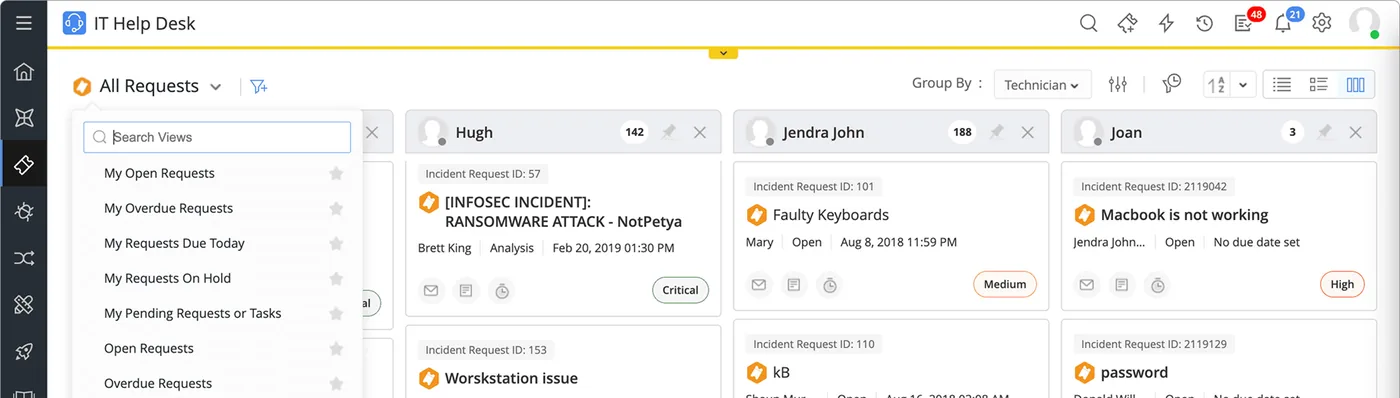Close the Joan column

pos(1355,132)
